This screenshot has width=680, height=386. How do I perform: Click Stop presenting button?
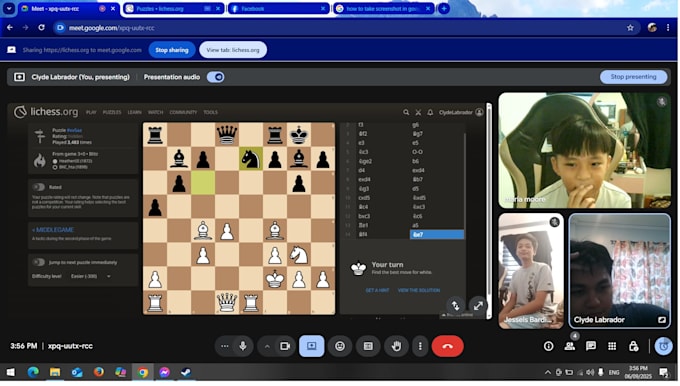click(633, 77)
